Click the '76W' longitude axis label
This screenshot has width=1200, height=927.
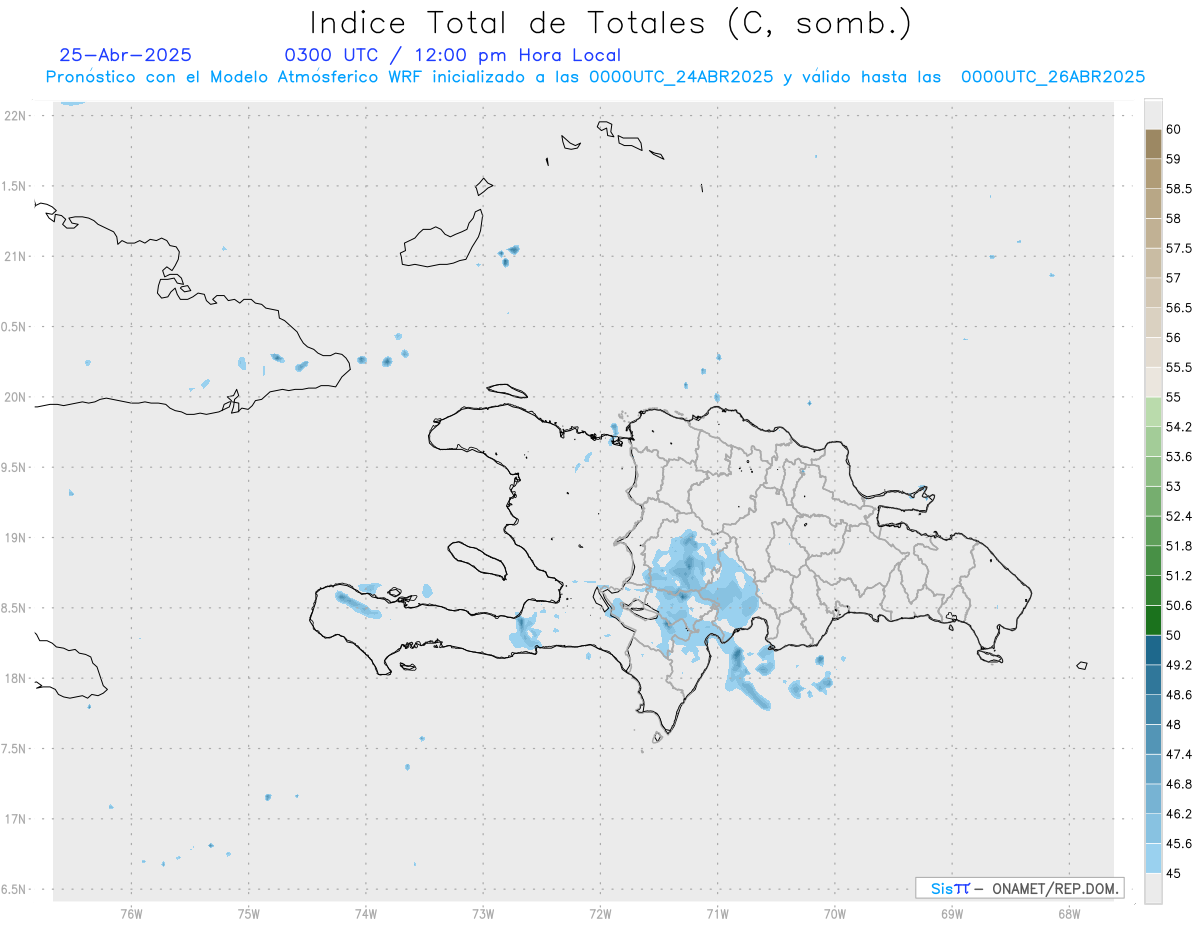pos(131,914)
